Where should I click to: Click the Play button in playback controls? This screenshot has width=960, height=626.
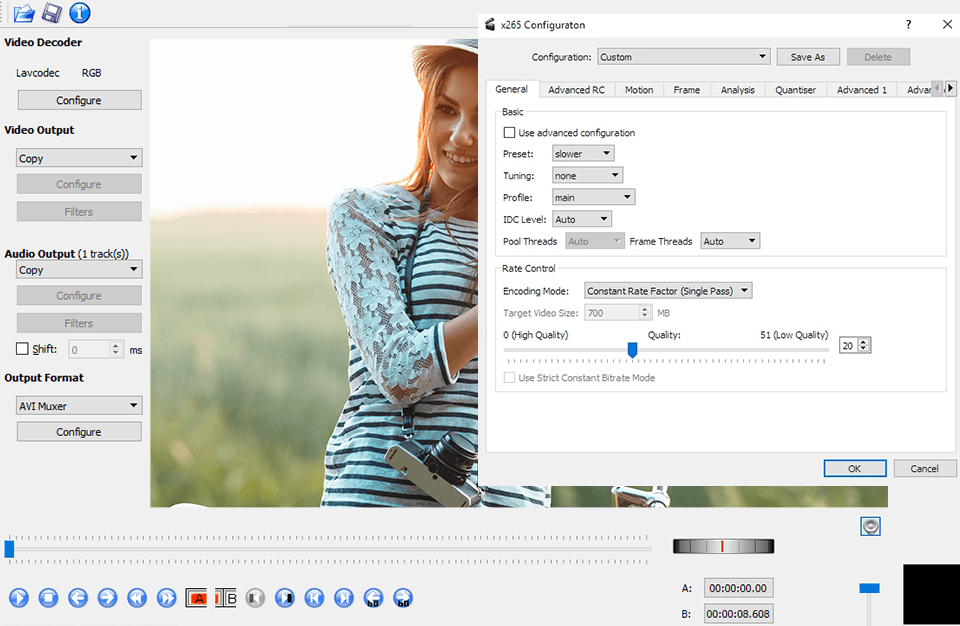coord(18,597)
